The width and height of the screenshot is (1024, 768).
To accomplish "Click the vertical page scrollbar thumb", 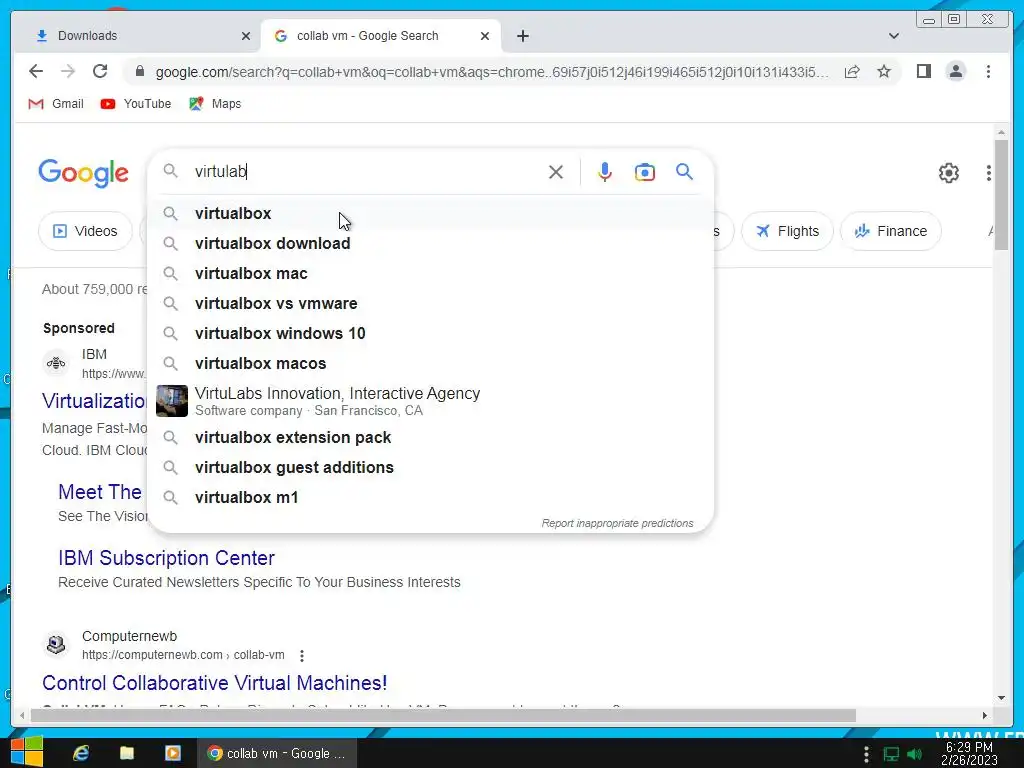I will (x=1001, y=195).
